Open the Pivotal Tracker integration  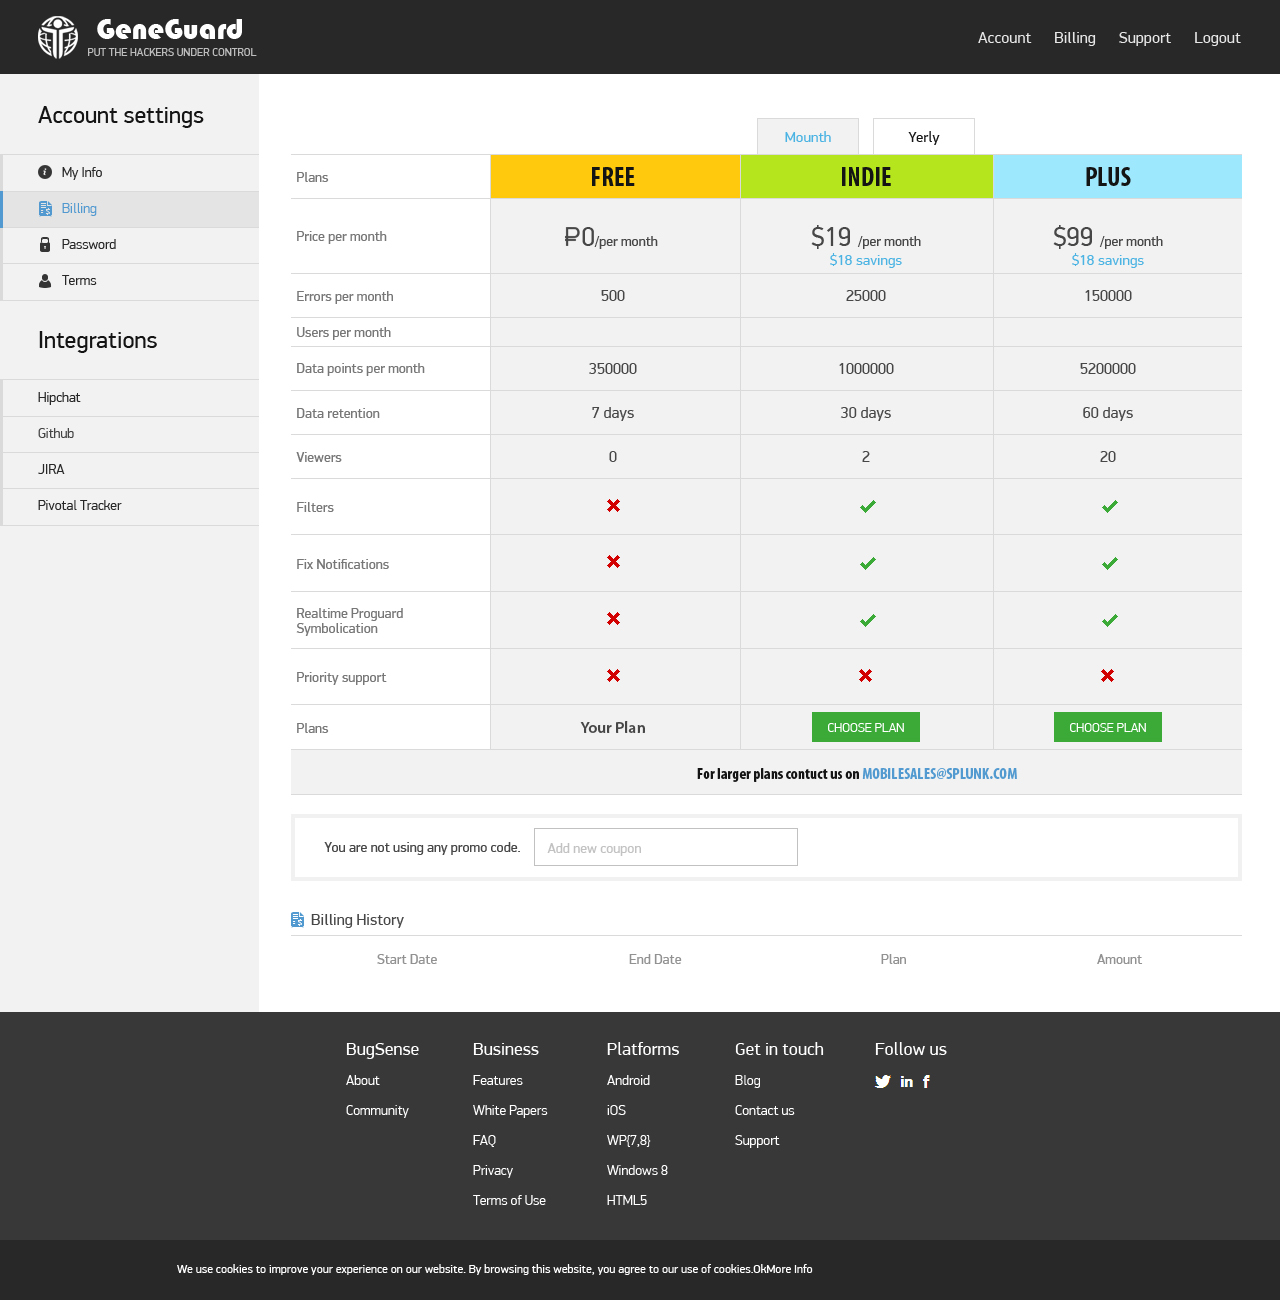click(x=130, y=506)
